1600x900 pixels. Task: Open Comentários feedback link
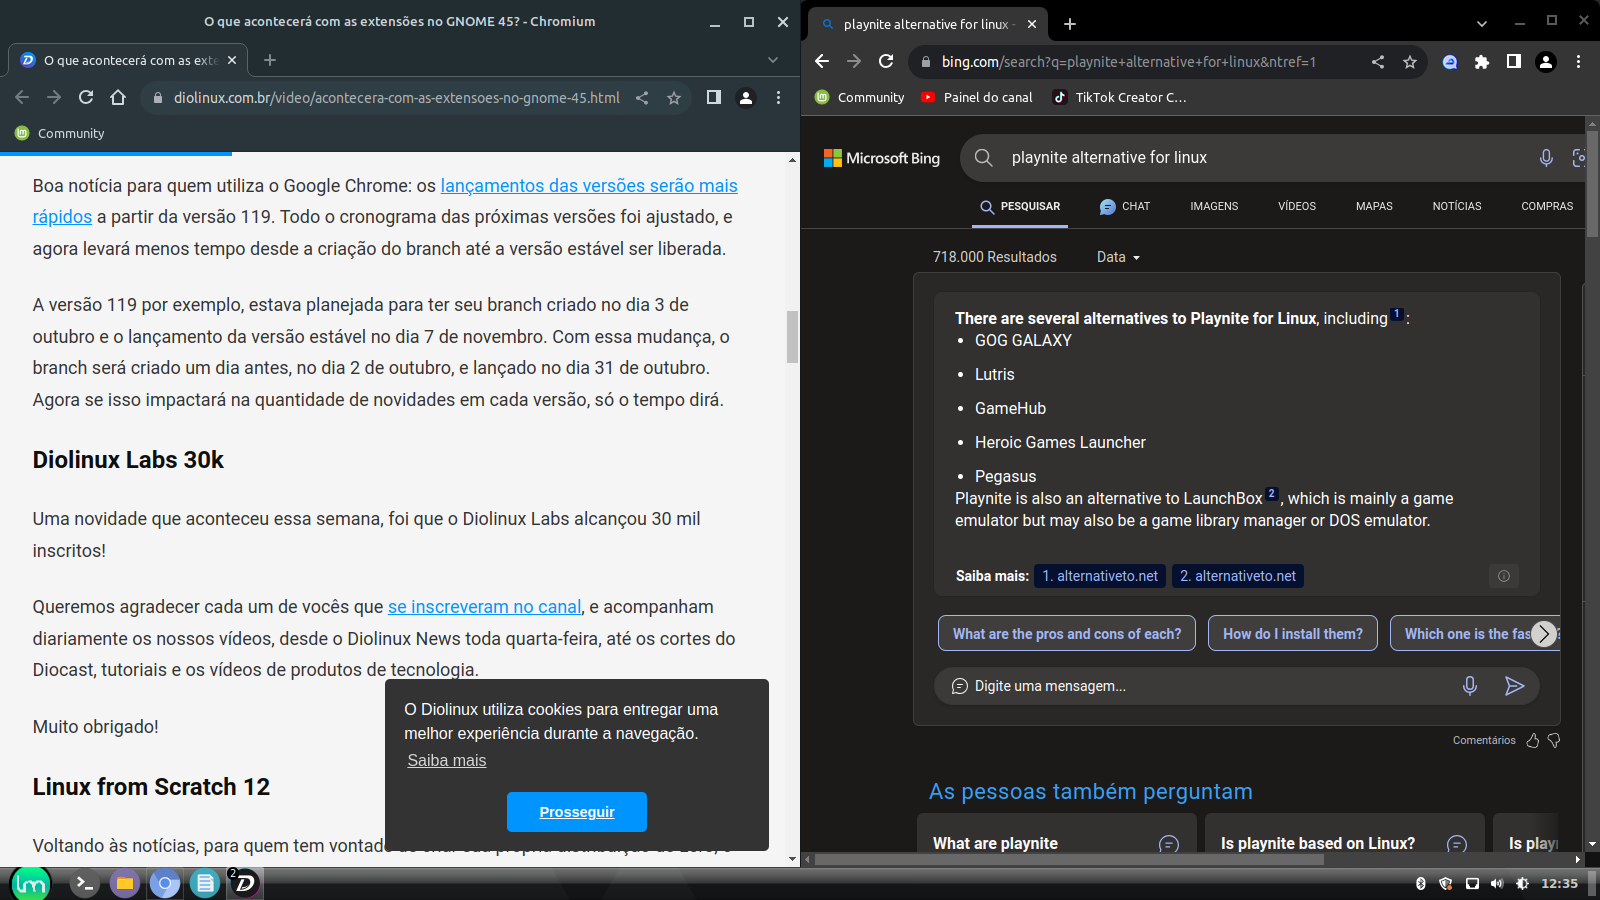point(1484,741)
